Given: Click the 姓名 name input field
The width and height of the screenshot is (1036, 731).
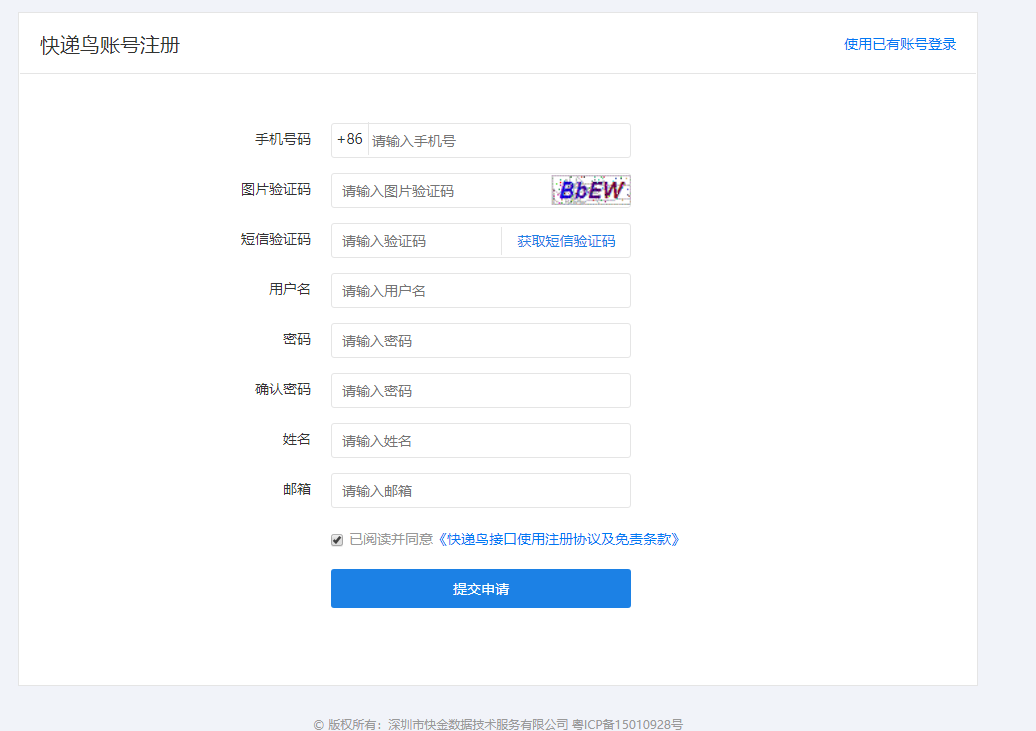Looking at the screenshot, I should point(481,441).
